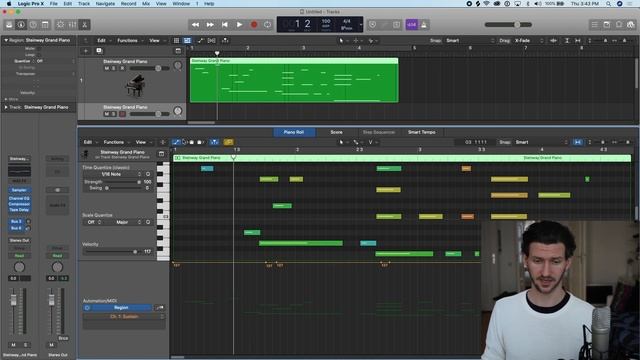Collapse the Region inspector disclosure triangle

pos(6,40)
